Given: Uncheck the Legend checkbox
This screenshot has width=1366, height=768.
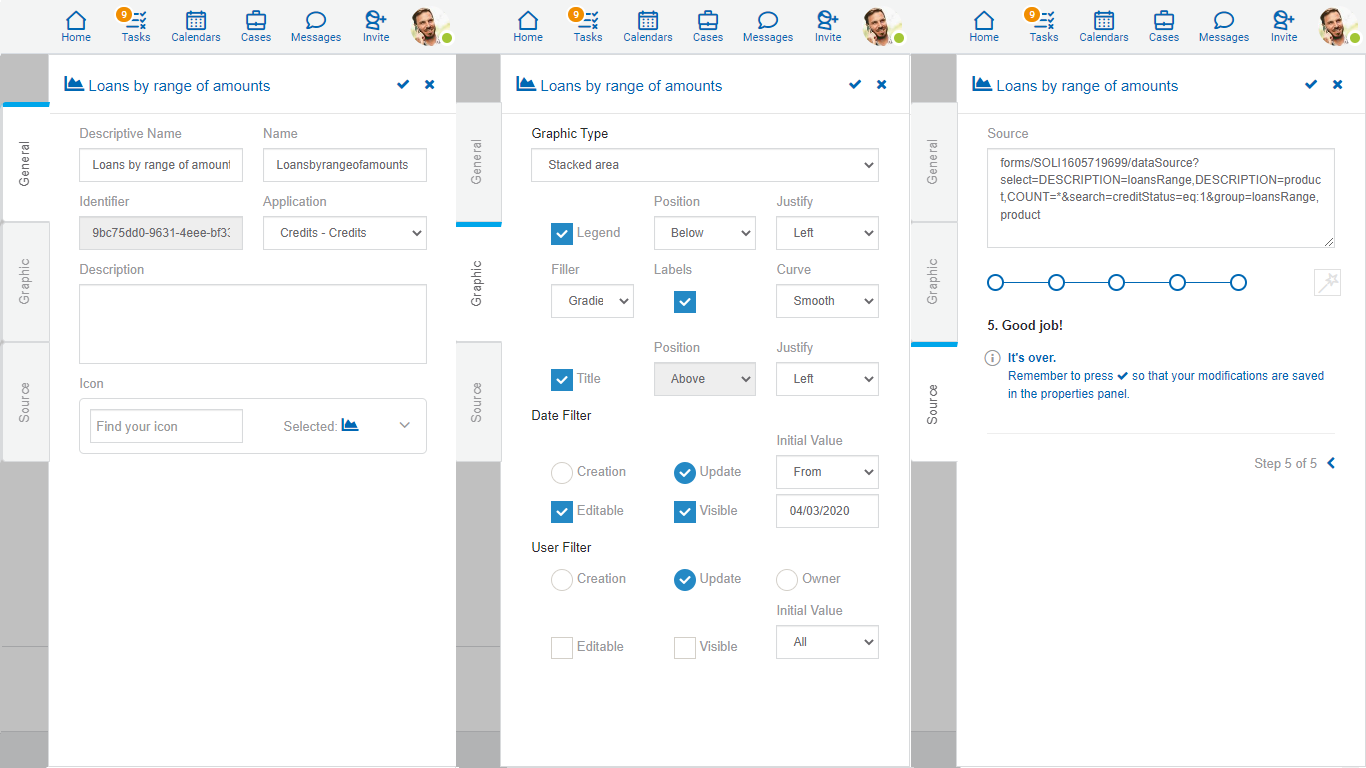Looking at the screenshot, I should click(562, 233).
